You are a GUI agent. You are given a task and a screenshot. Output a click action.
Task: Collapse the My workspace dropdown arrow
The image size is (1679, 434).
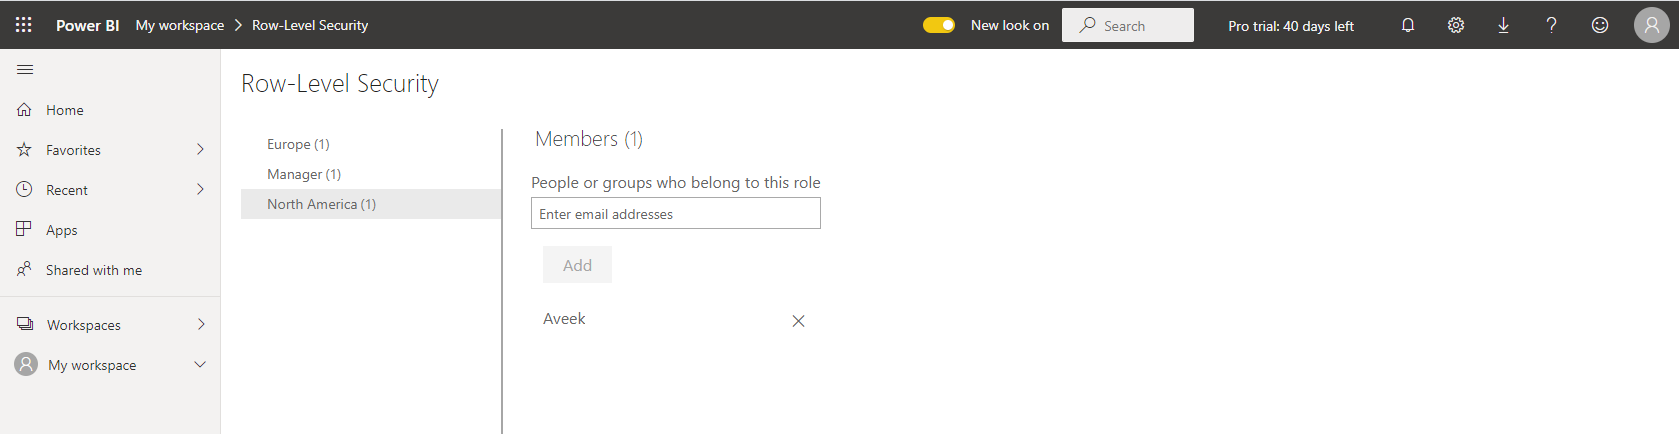tap(200, 365)
